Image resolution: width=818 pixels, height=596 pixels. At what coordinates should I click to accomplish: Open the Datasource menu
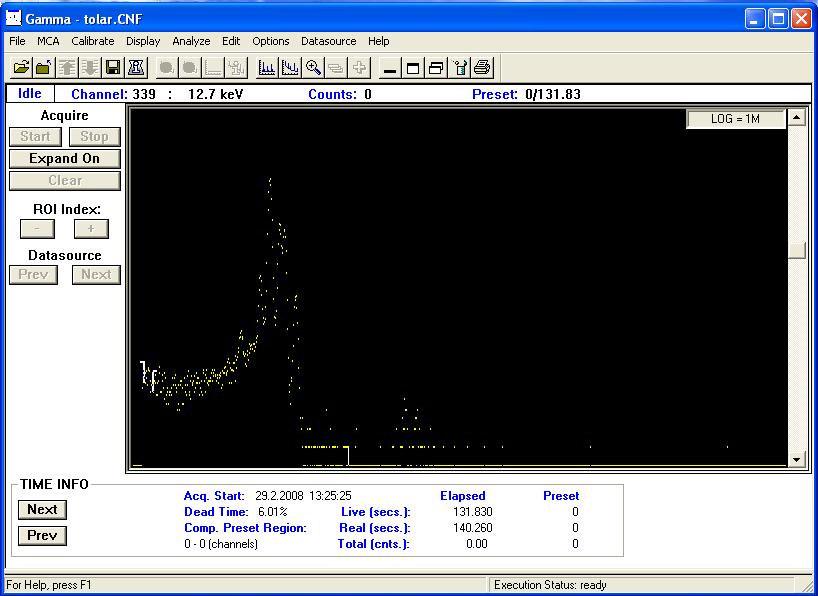329,41
